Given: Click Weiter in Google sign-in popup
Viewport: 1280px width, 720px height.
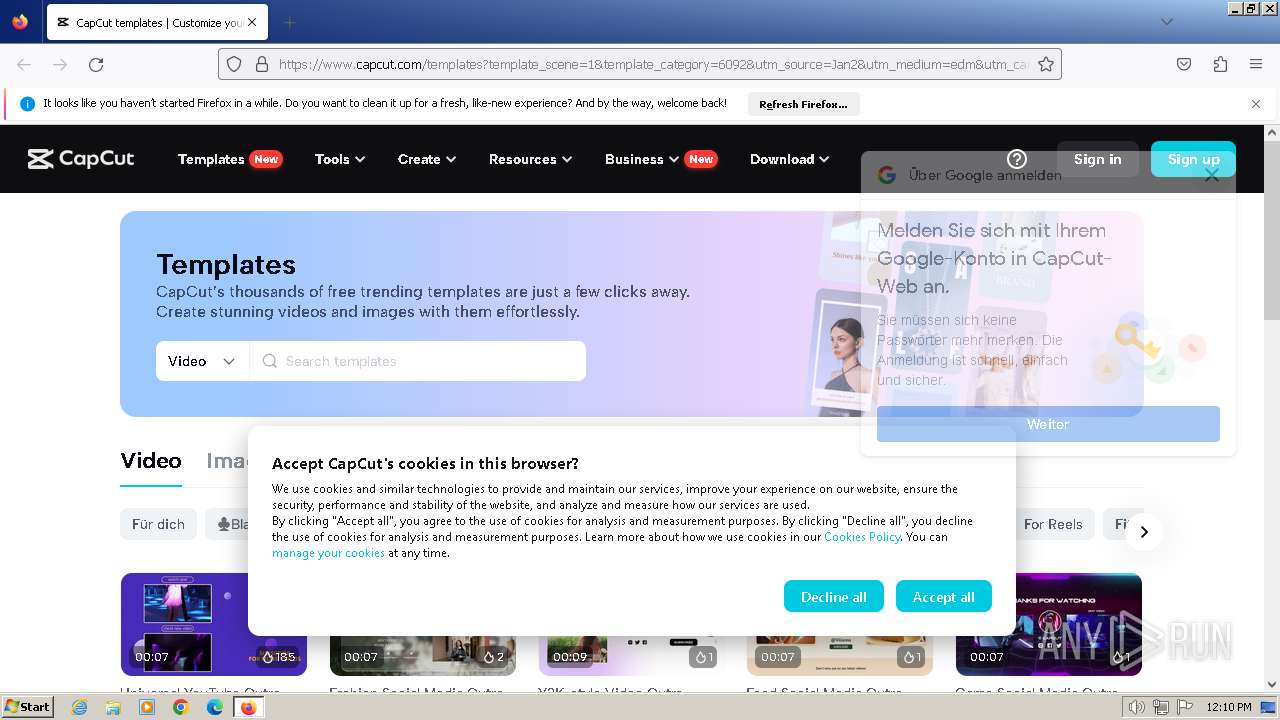Looking at the screenshot, I should point(1048,424).
